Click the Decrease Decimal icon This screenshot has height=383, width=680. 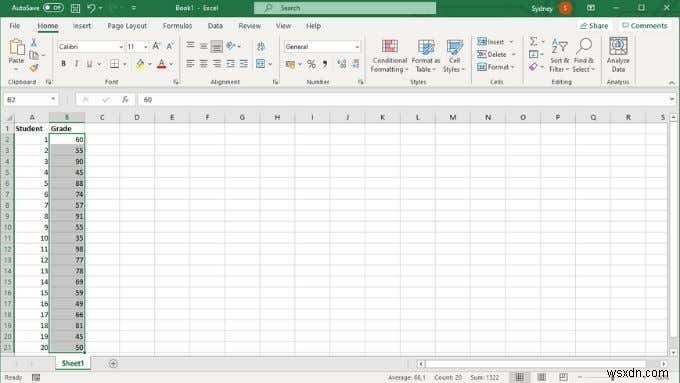[356, 64]
